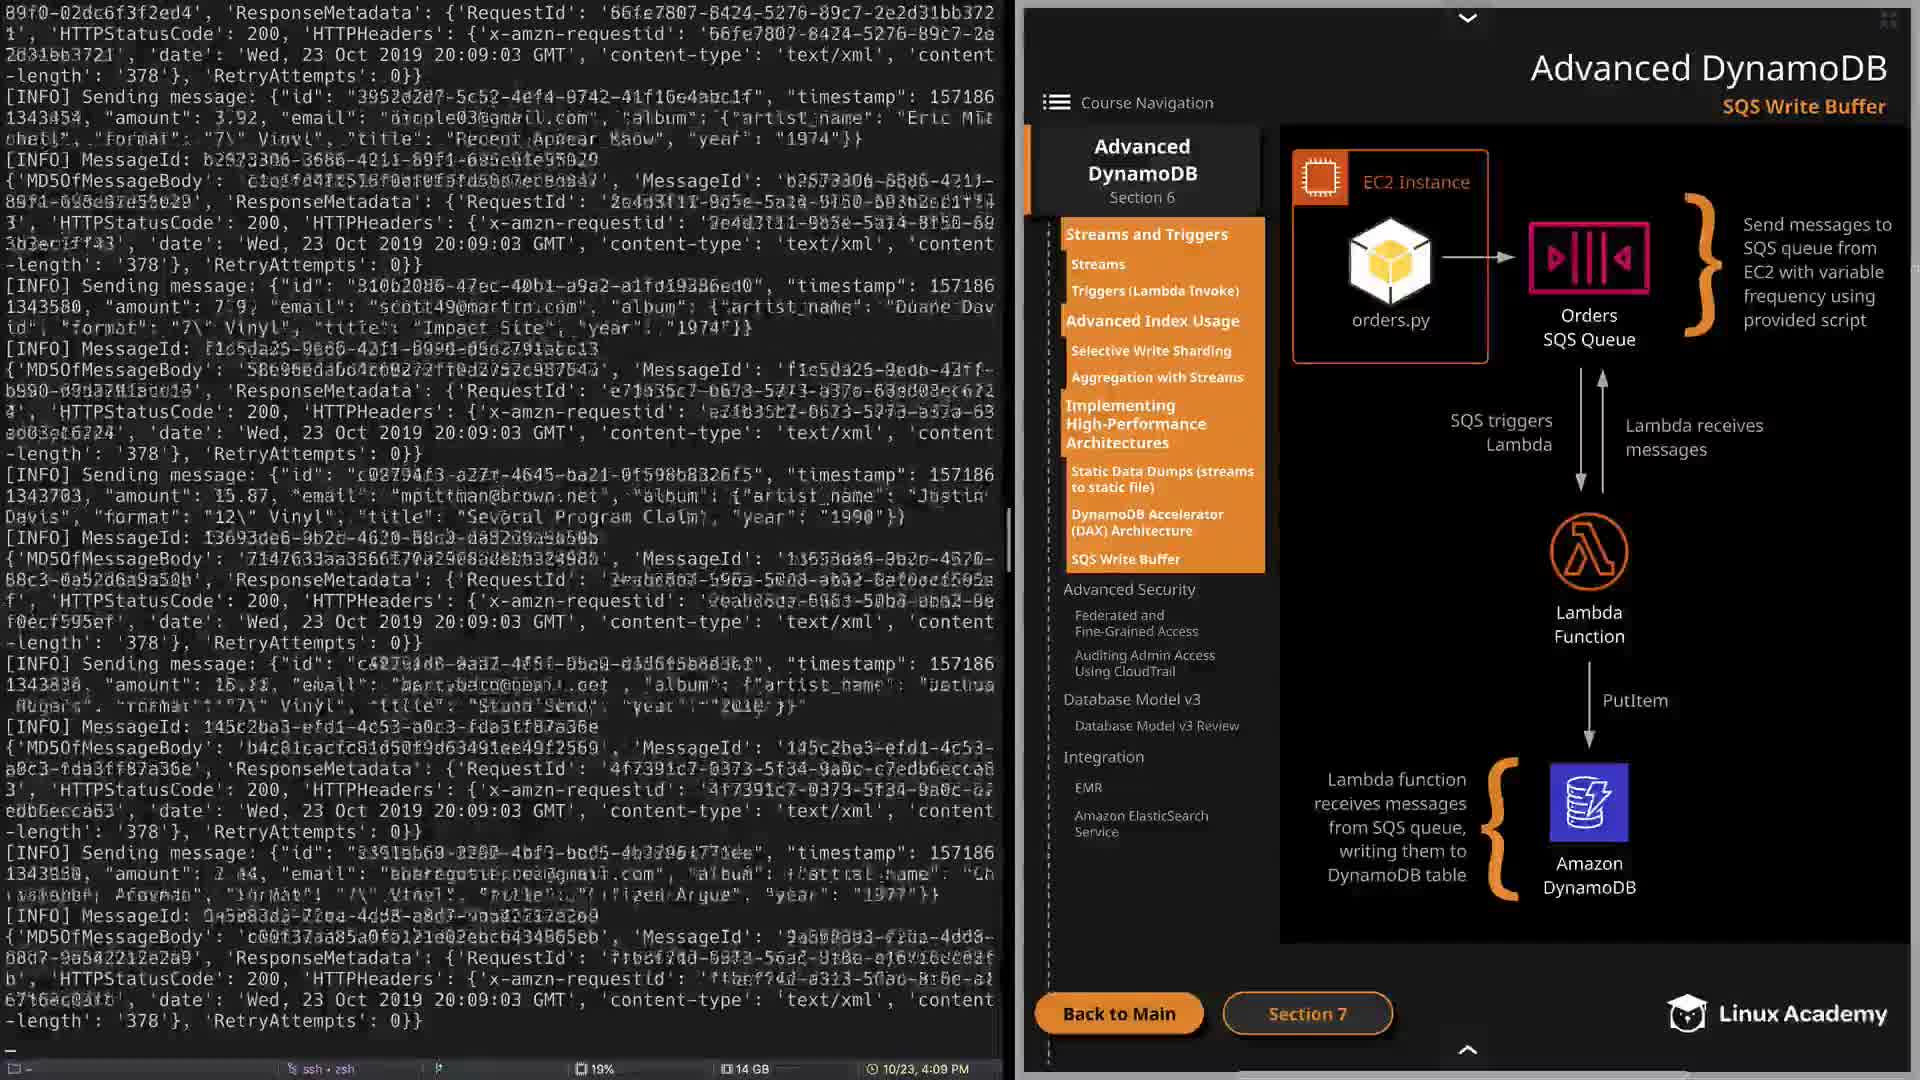Image resolution: width=1920 pixels, height=1080 pixels.
Task: Click the Amazon DynamoDB icon
Action: point(1588,802)
